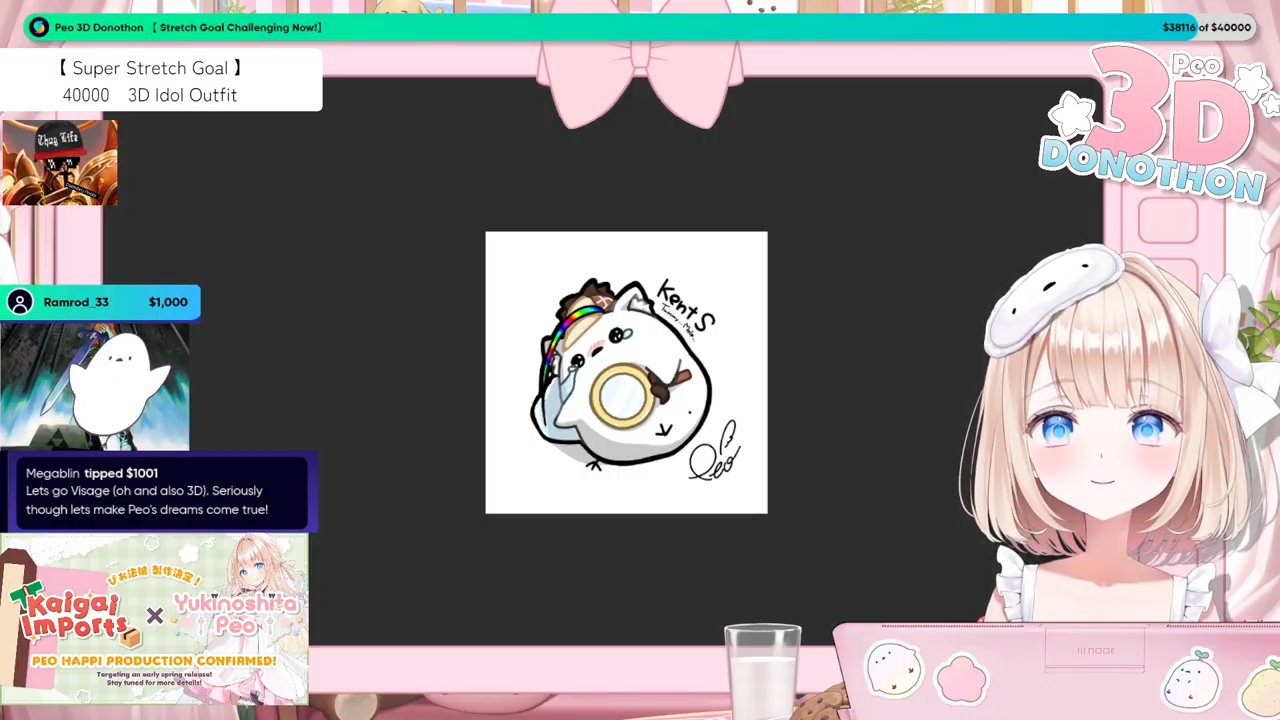Click the Yukinoshita Peo logo text

coord(236,615)
